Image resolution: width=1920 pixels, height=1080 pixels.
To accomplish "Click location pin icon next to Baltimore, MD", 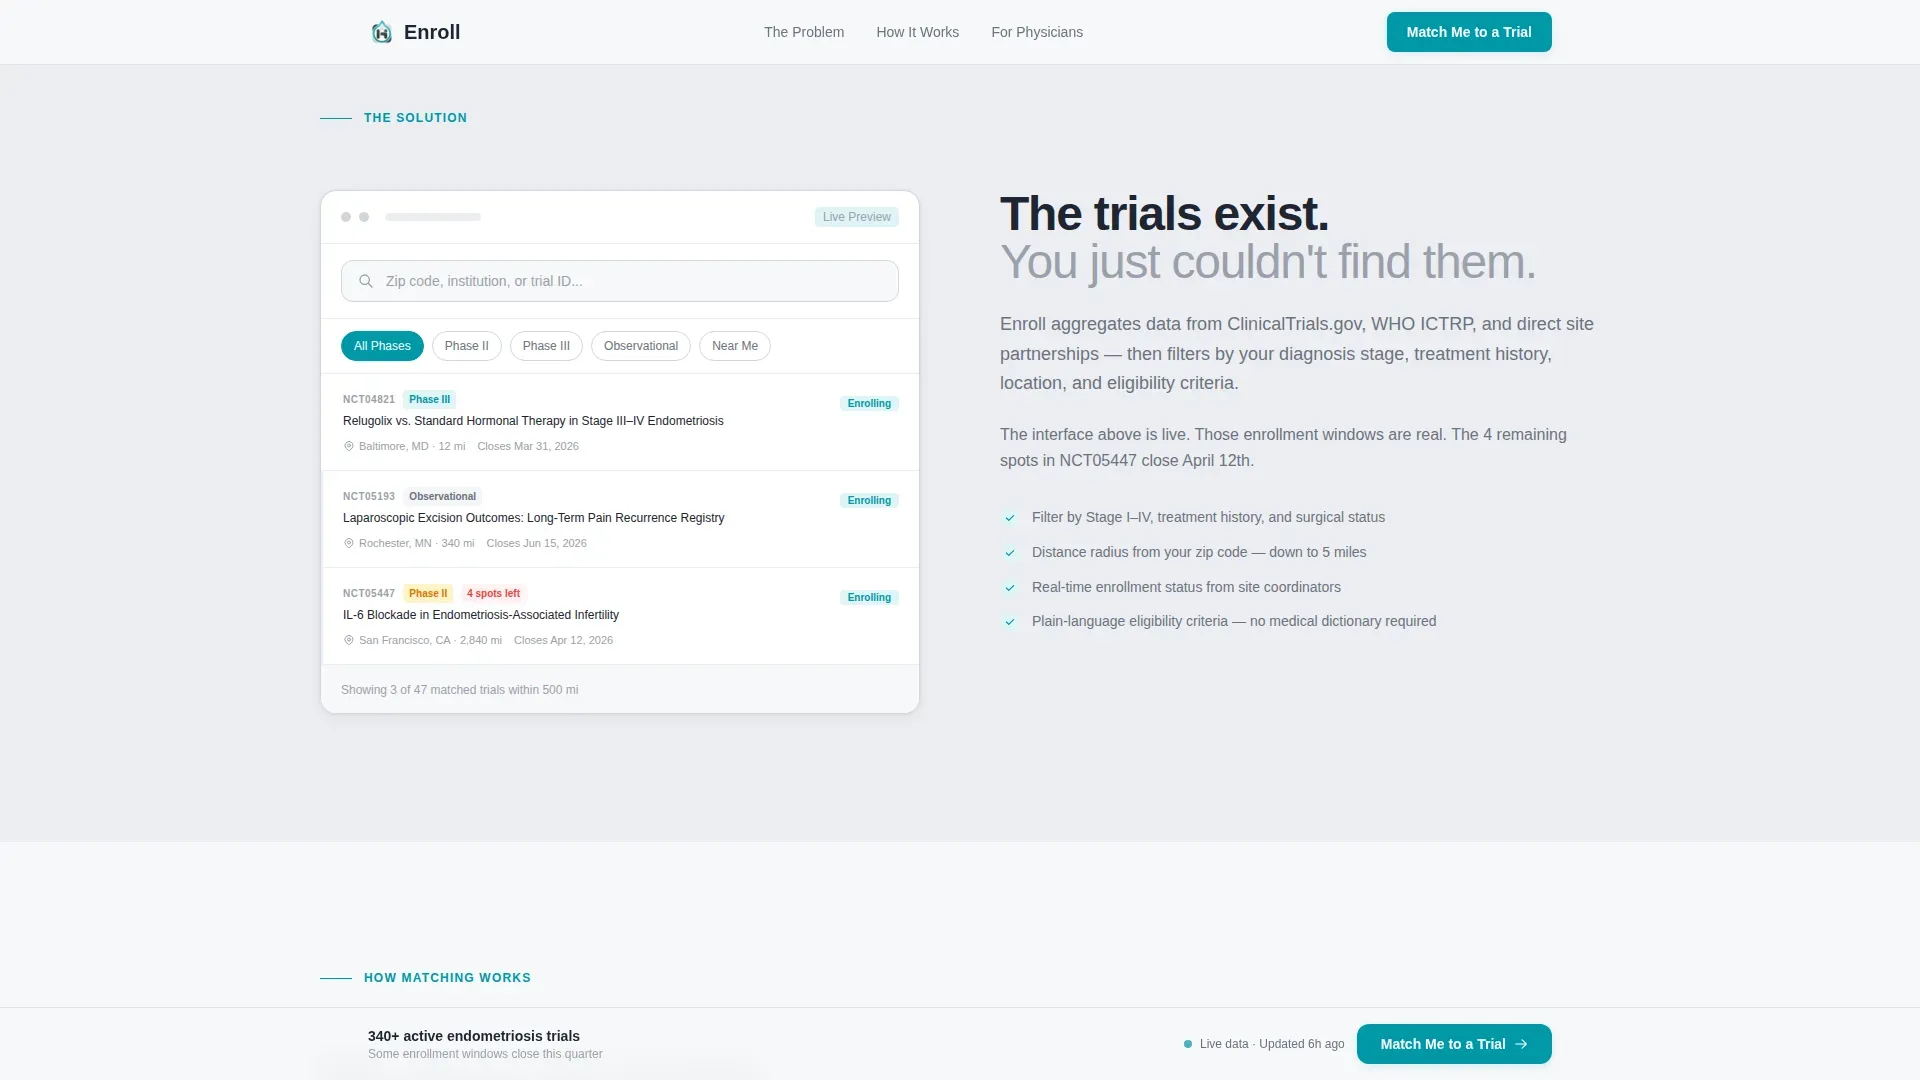I will click(x=349, y=446).
